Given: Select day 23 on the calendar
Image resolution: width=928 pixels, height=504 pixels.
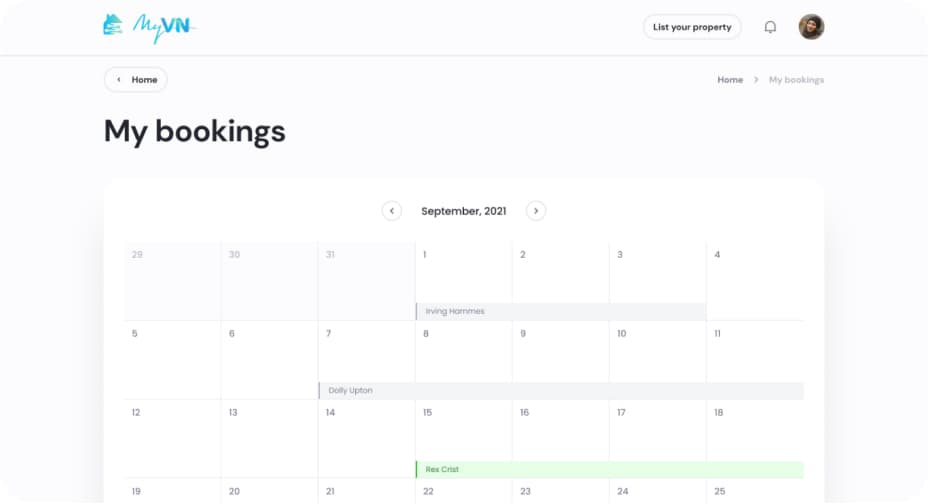Looking at the screenshot, I should click(x=560, y=491).
